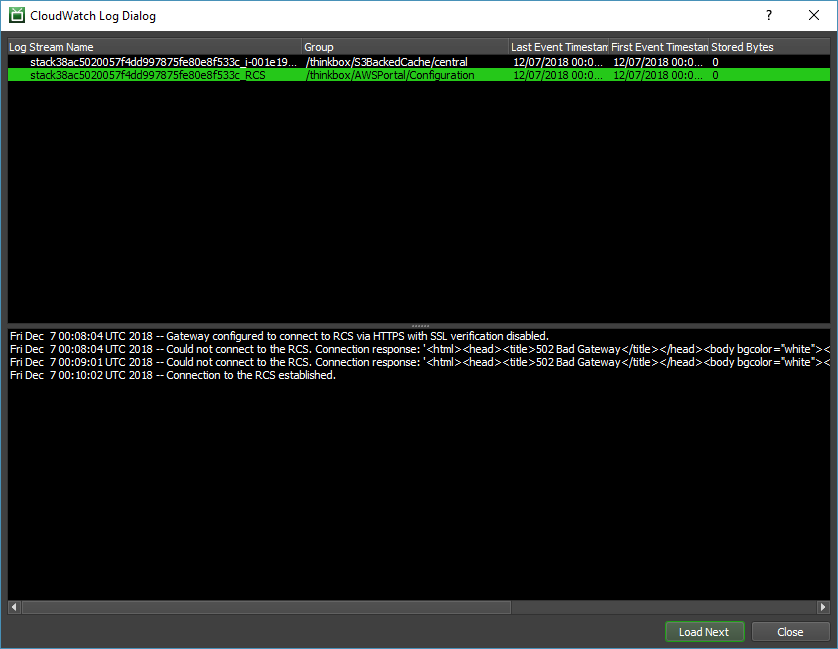
Task: Click First Event Timestamp cell of the S3BackedCache row
Action: (x=658, y=62)
